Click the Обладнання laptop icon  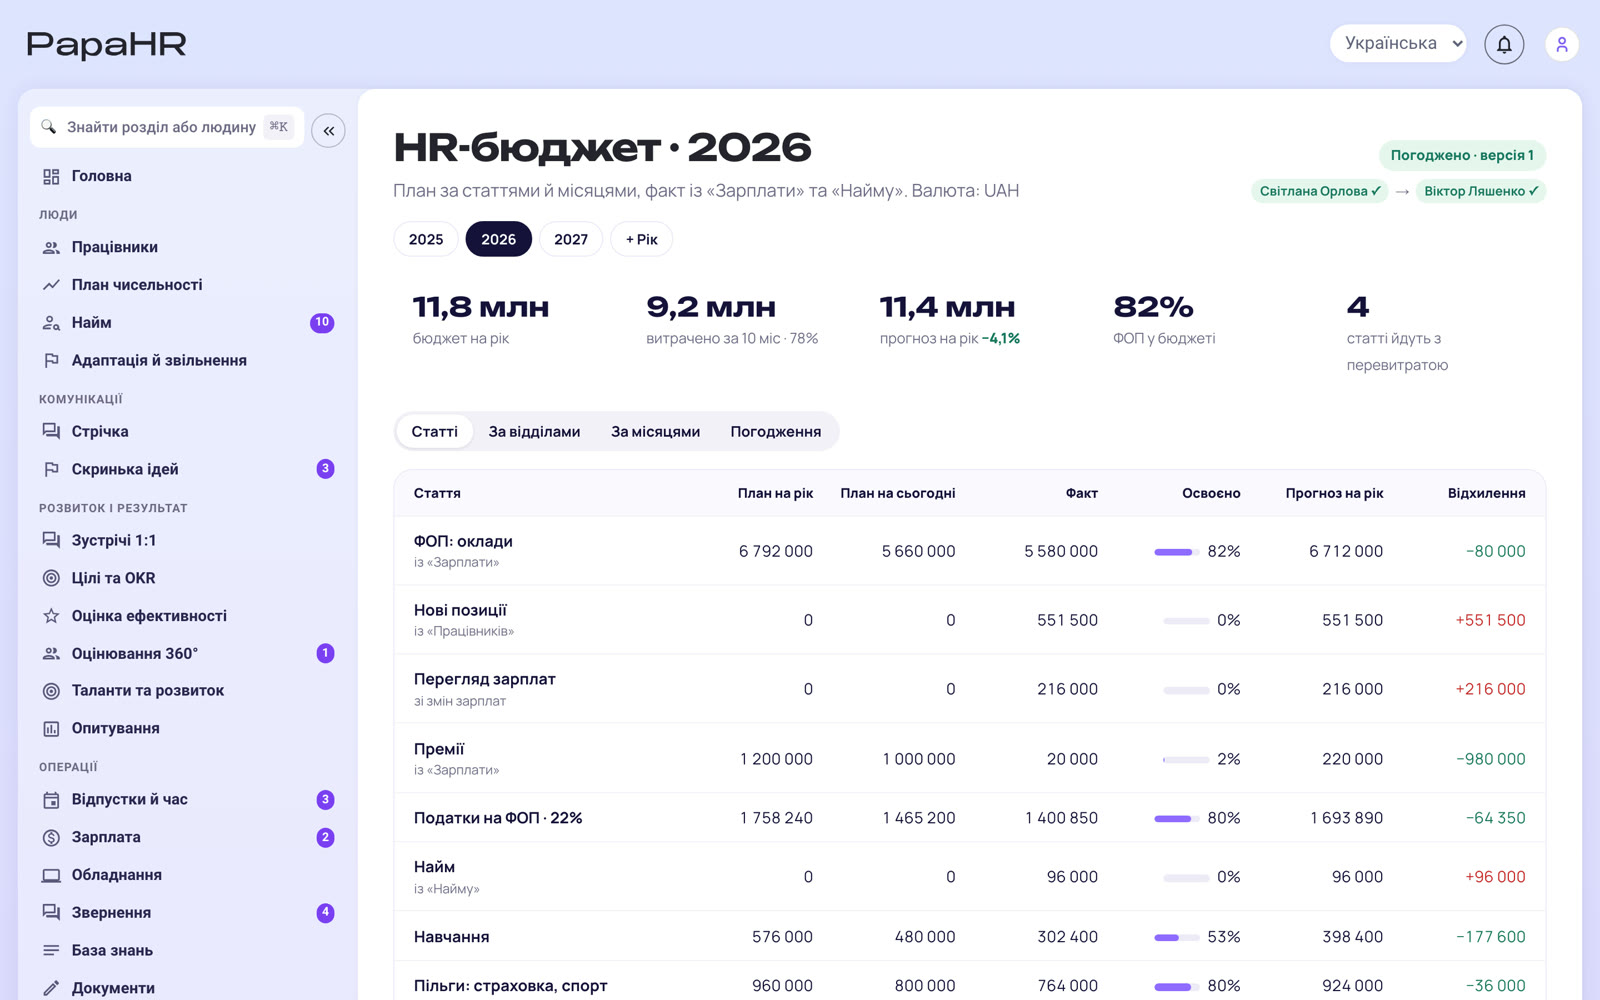(51, 875)
